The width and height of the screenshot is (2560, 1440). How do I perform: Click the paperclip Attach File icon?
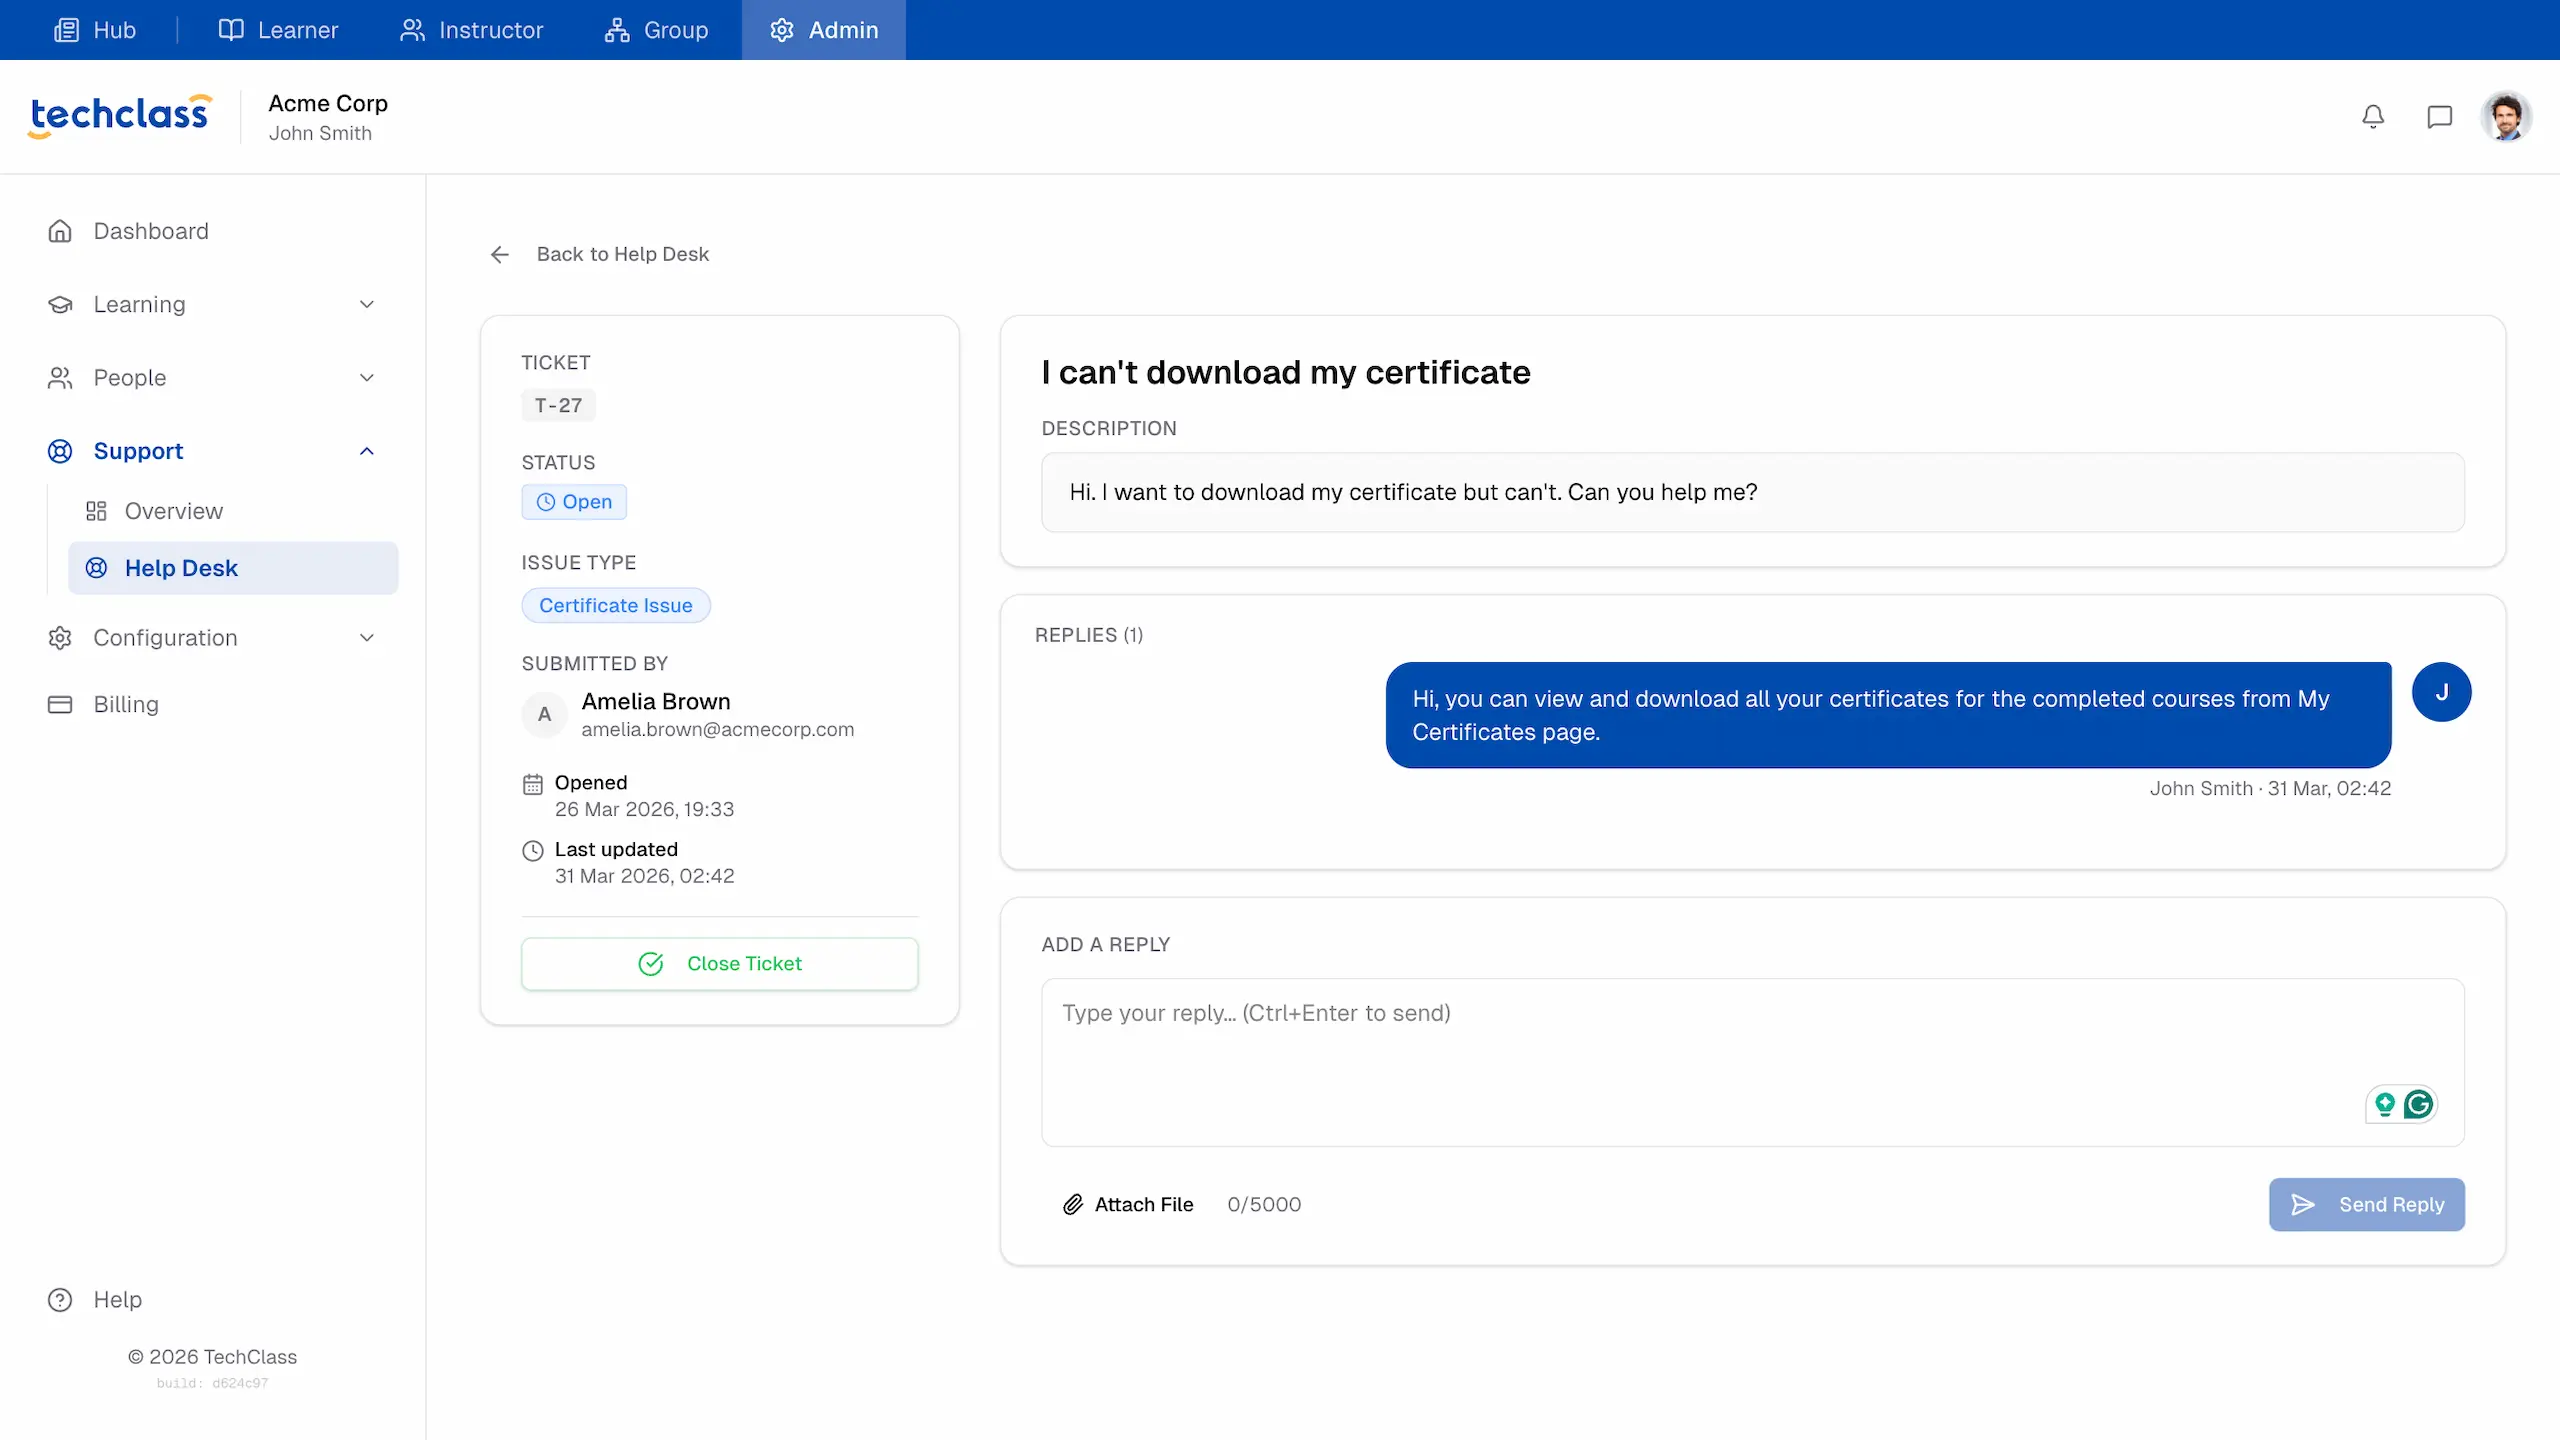click(x=1072, y=1204)
